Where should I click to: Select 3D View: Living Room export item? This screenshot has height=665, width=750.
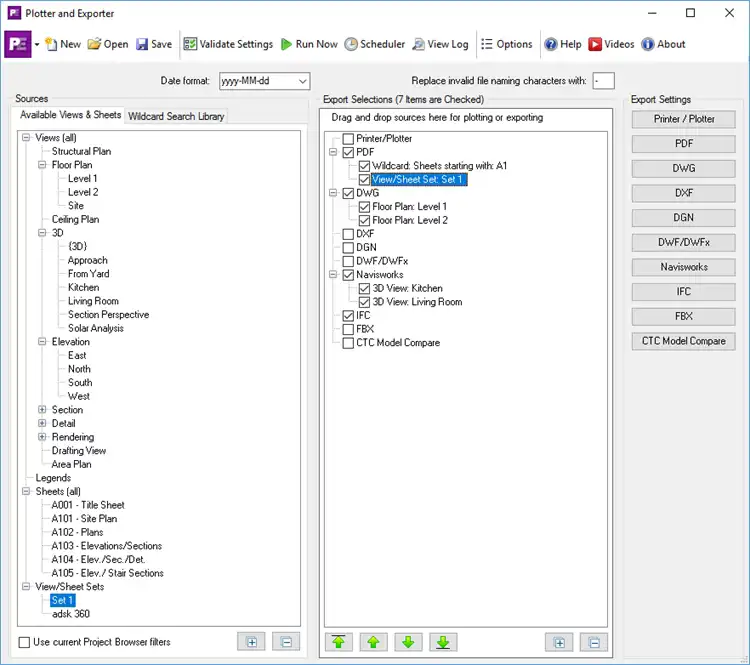(417, 302)
